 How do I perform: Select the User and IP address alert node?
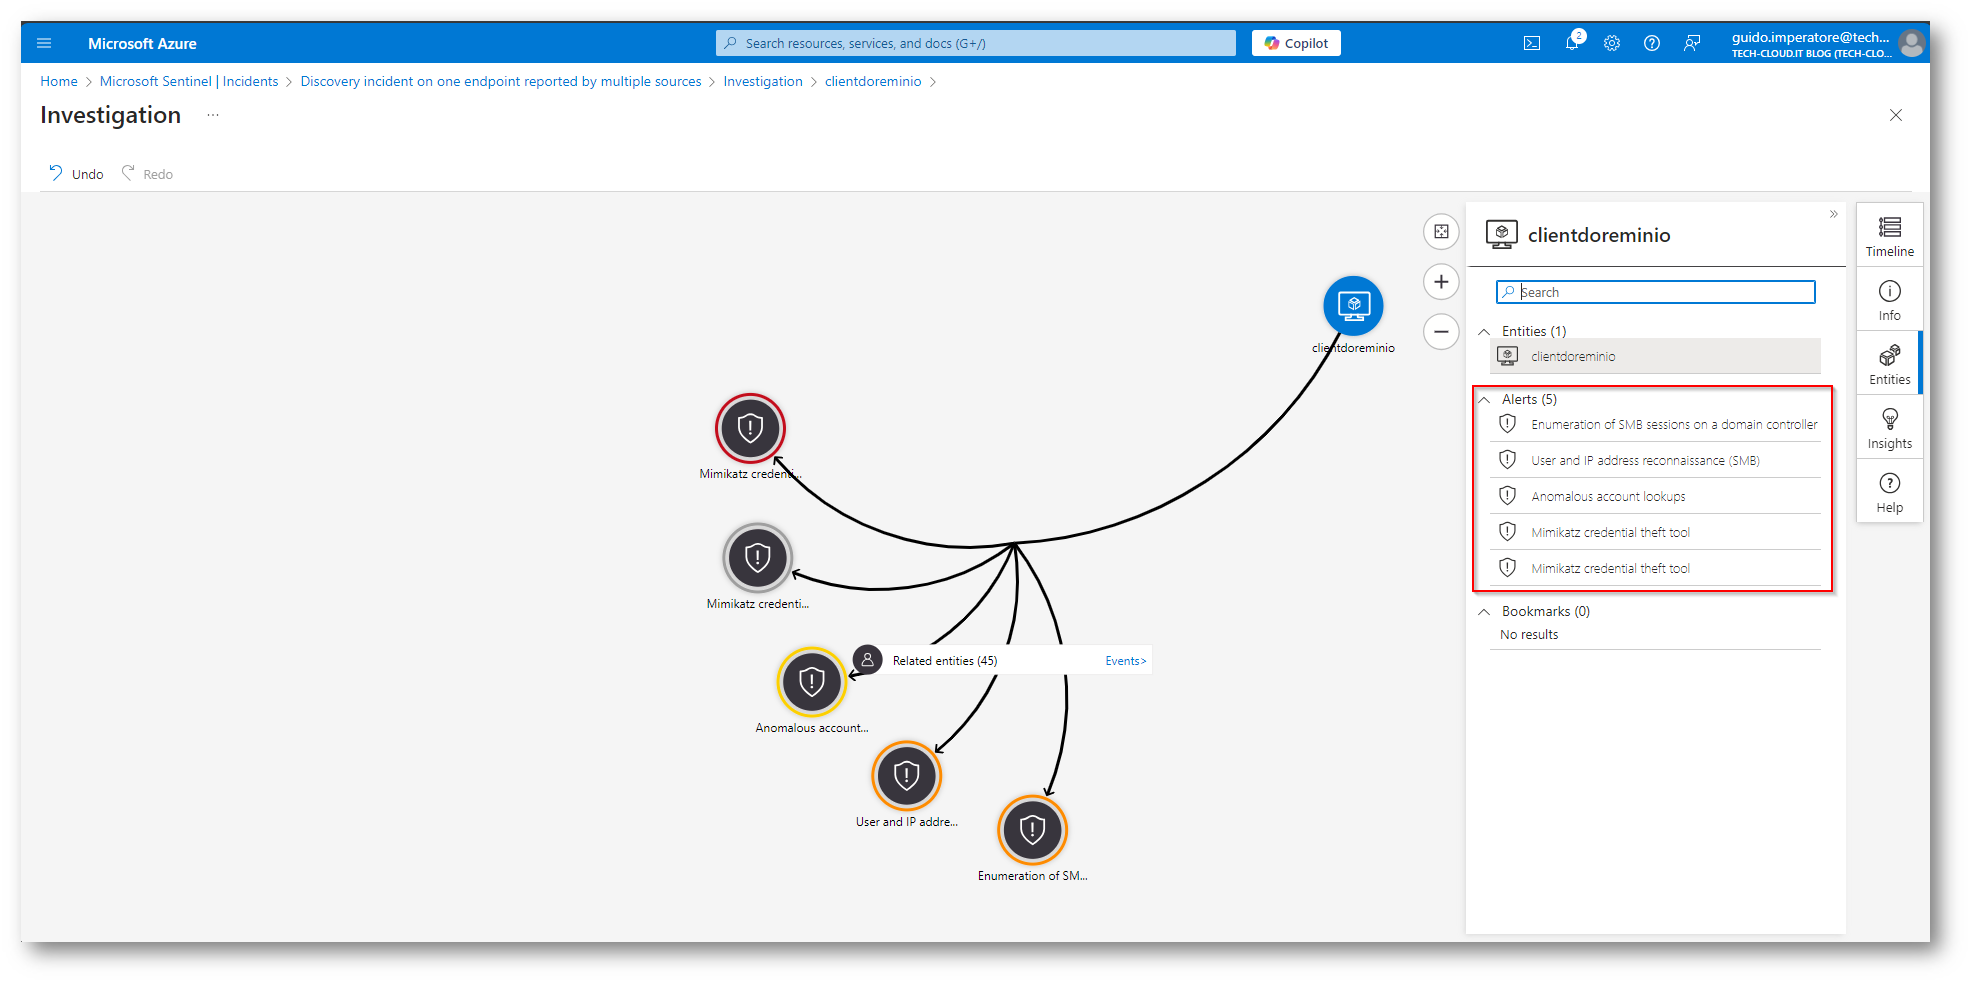pyautogui.click(x=906, y=775)
